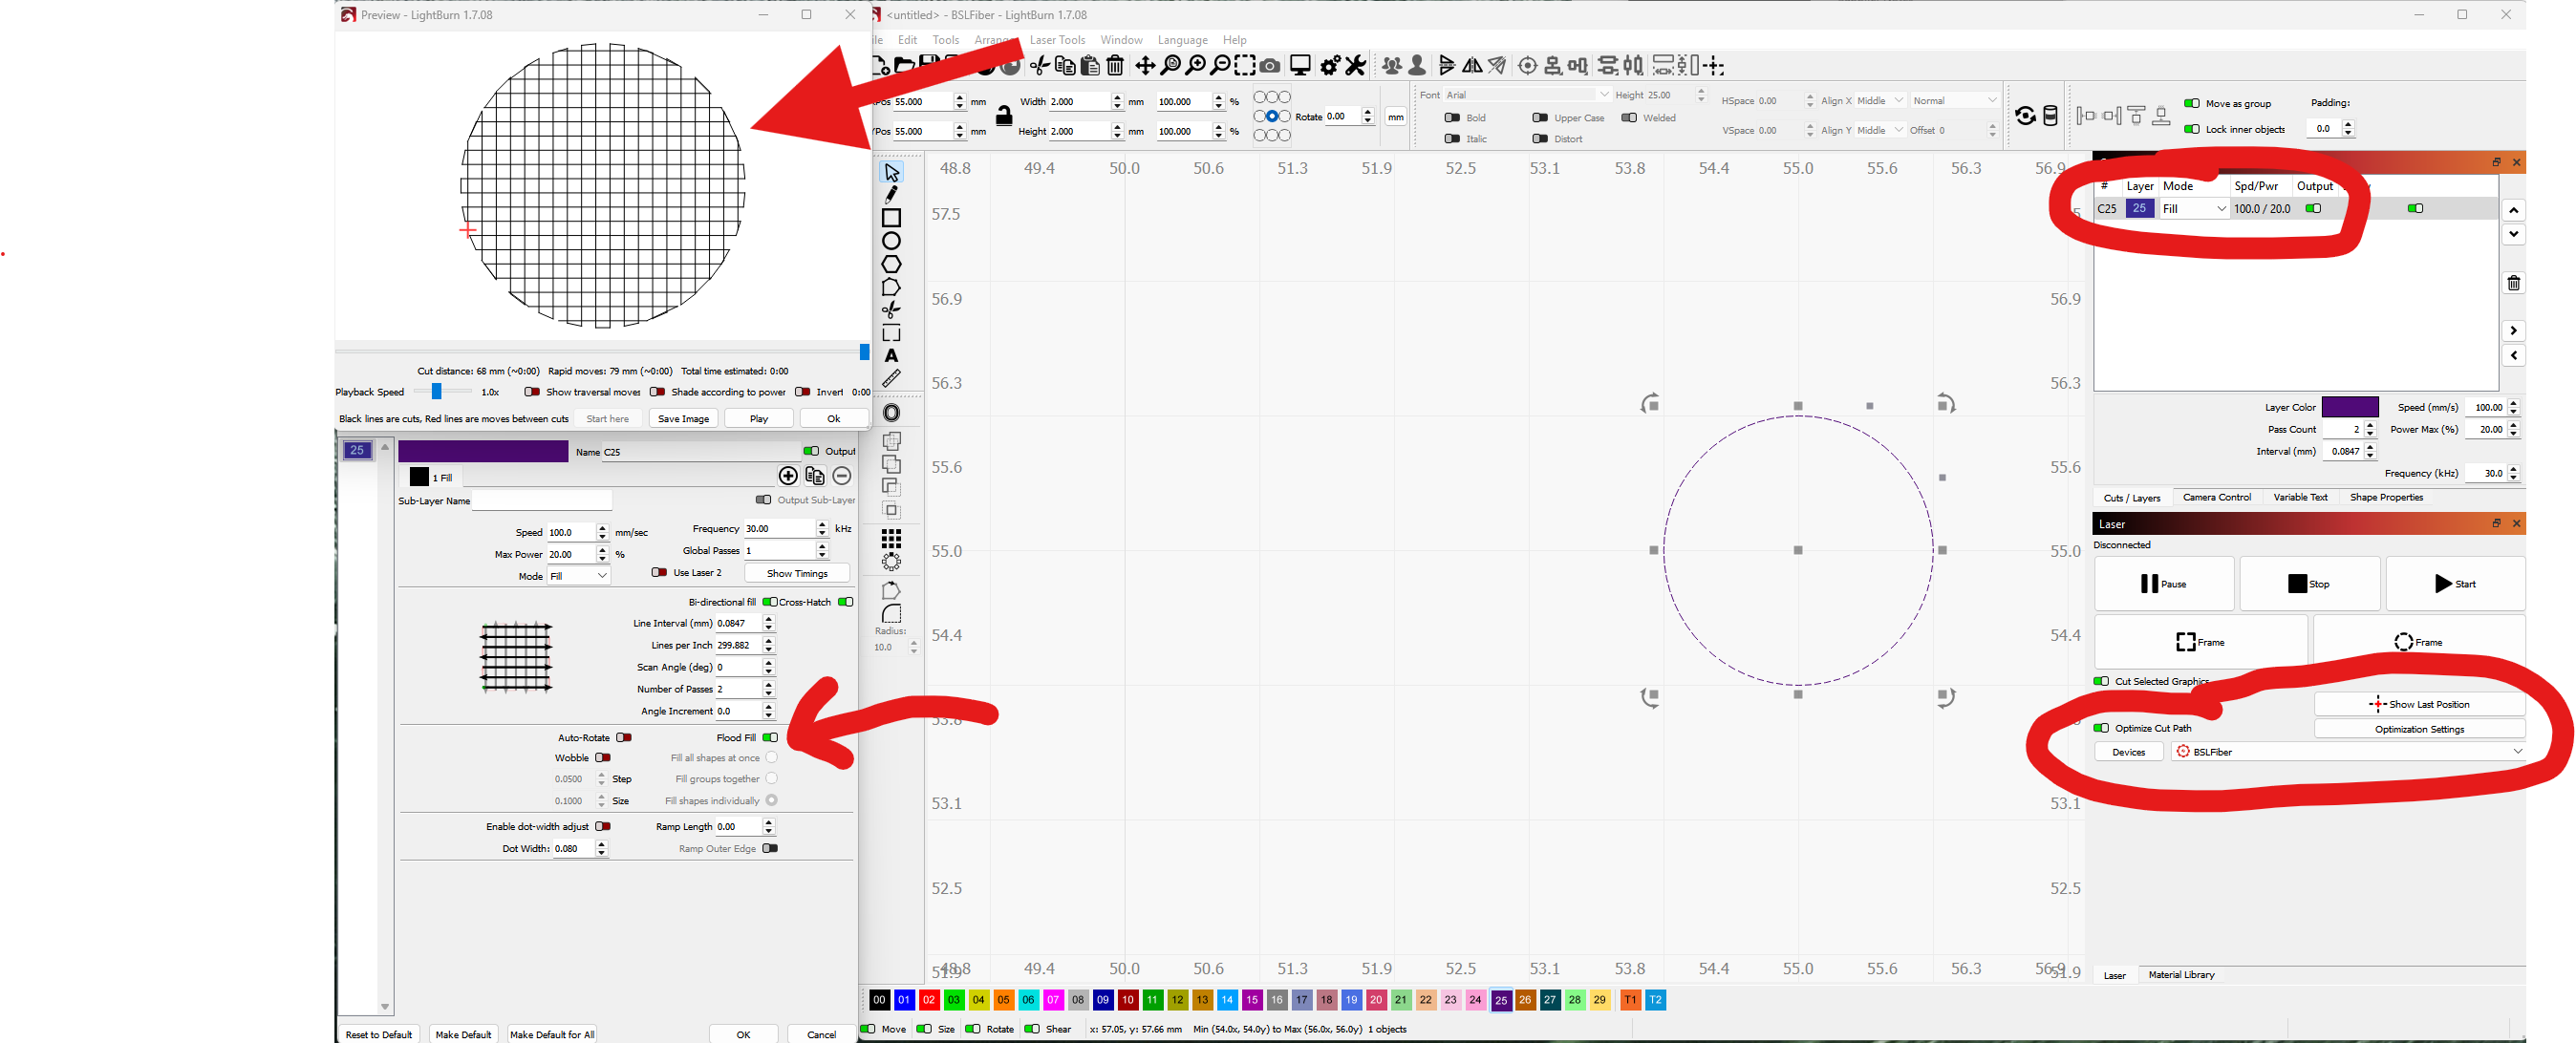Toggle Auto-Rotate switch
The image size is (2576, 1043).
point(624,738)
